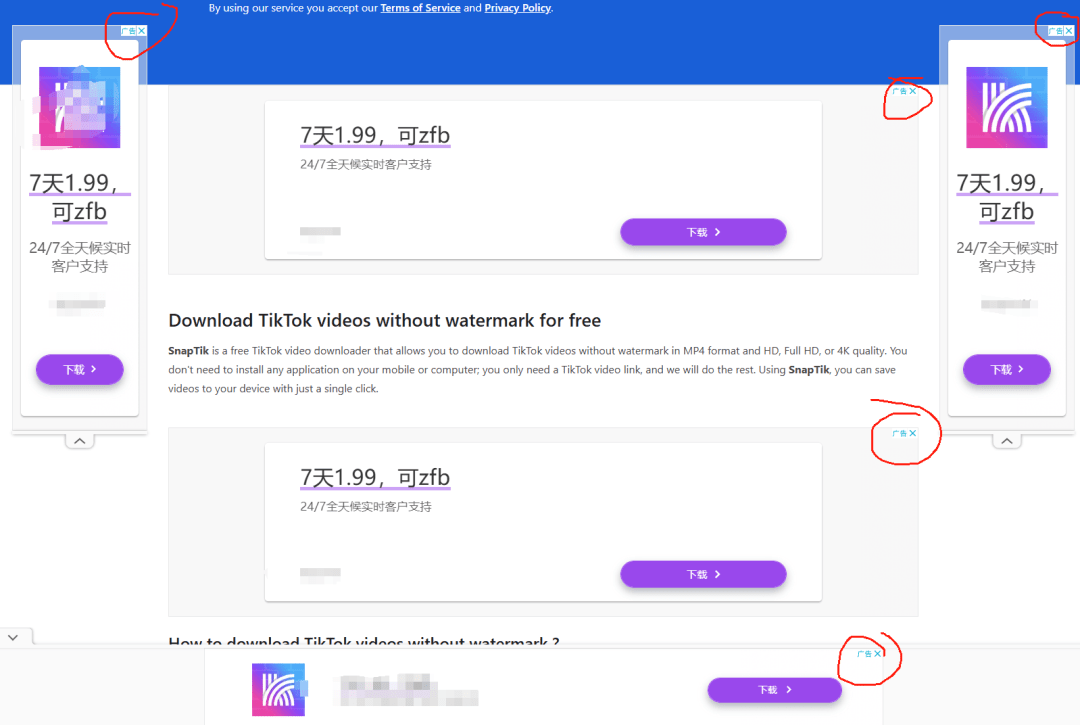The width and height of the screenshot is (1080, 725).
Task: Dismiss the top center banner ad
Action: click(x=913, y=91)
